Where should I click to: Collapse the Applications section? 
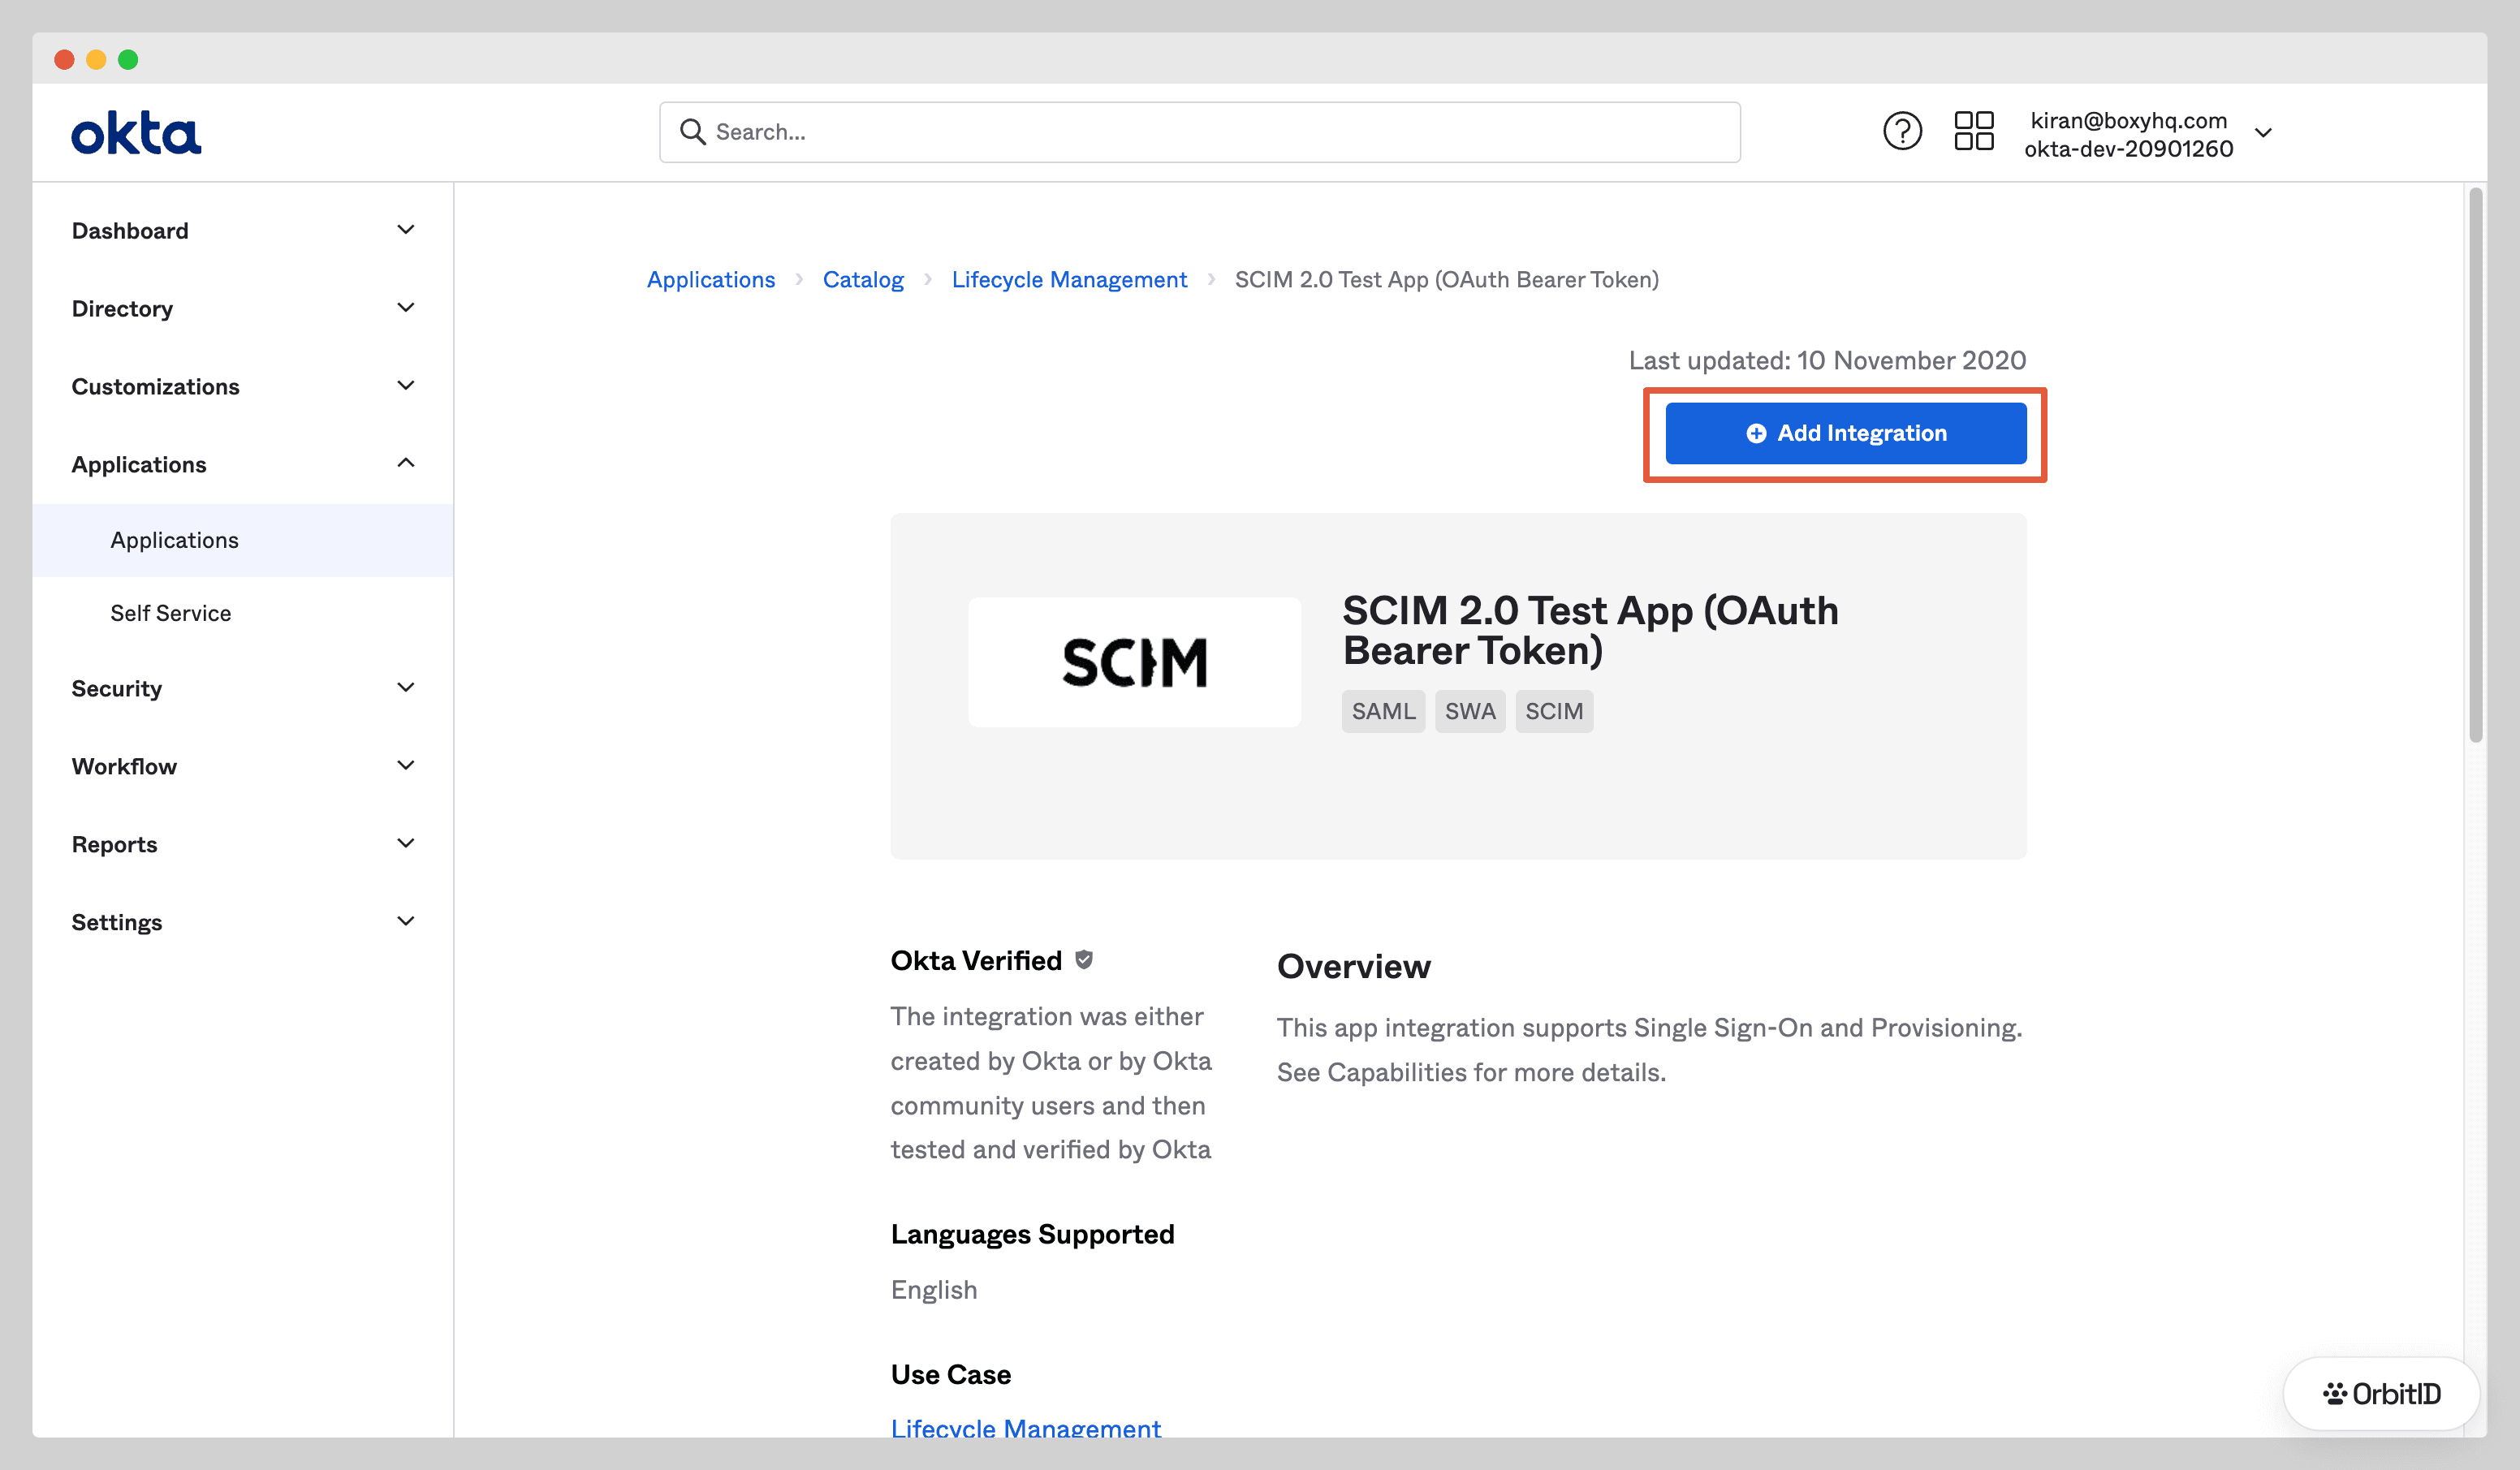coord(242,465)
